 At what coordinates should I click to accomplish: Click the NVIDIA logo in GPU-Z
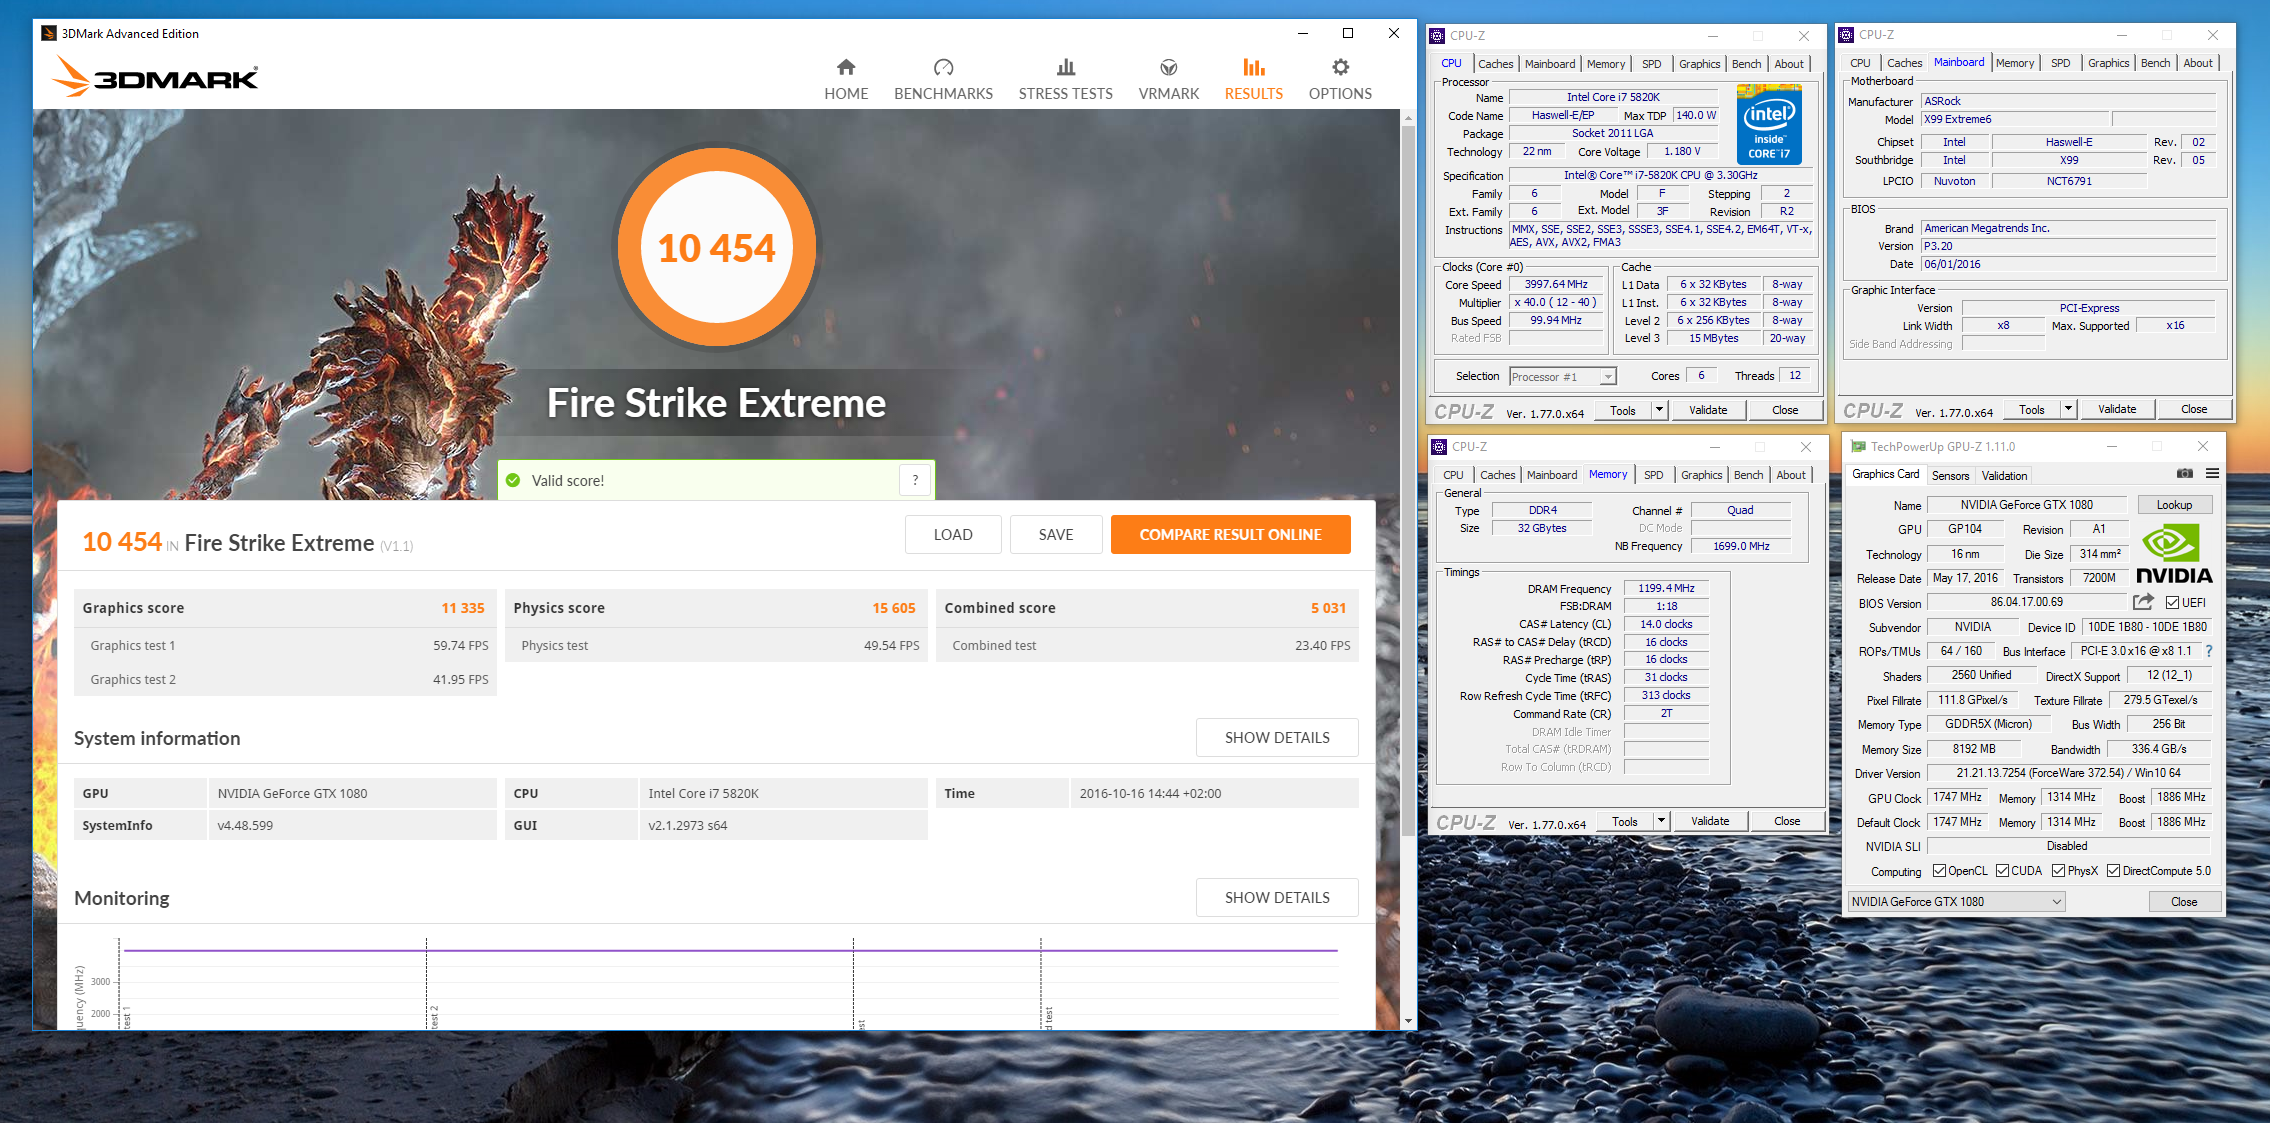point(2174,555)
